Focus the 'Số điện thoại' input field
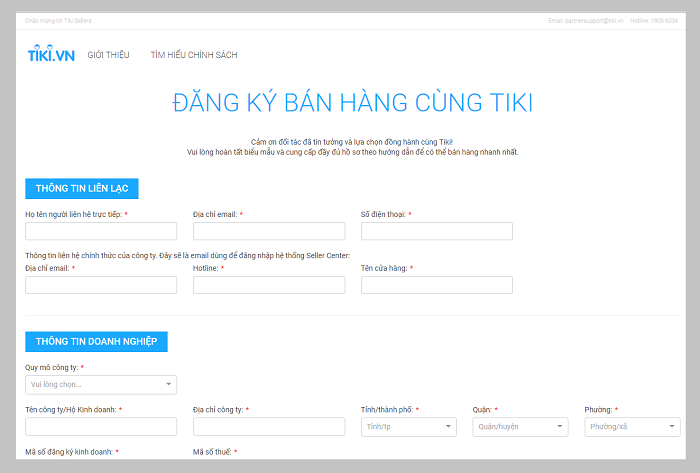This screenshot has width=700, height=473. 437,231
